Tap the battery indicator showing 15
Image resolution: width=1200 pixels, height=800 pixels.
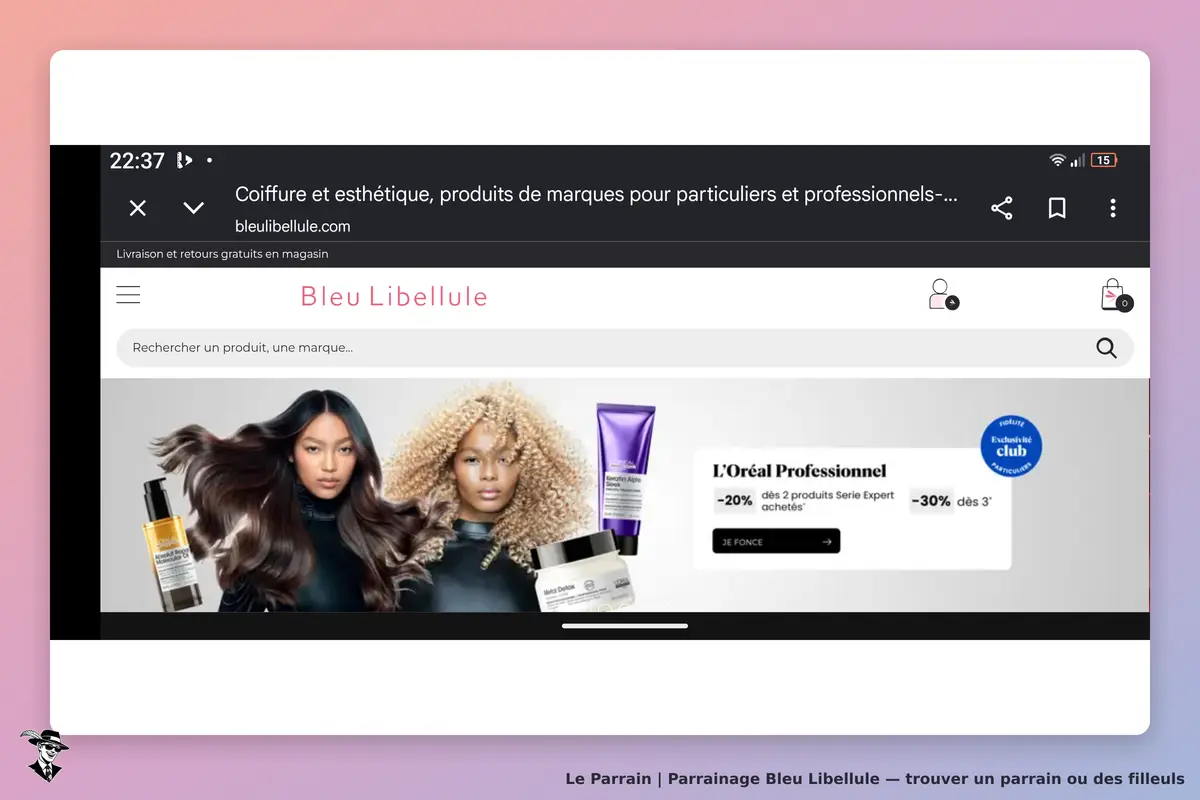point(1104,160)
